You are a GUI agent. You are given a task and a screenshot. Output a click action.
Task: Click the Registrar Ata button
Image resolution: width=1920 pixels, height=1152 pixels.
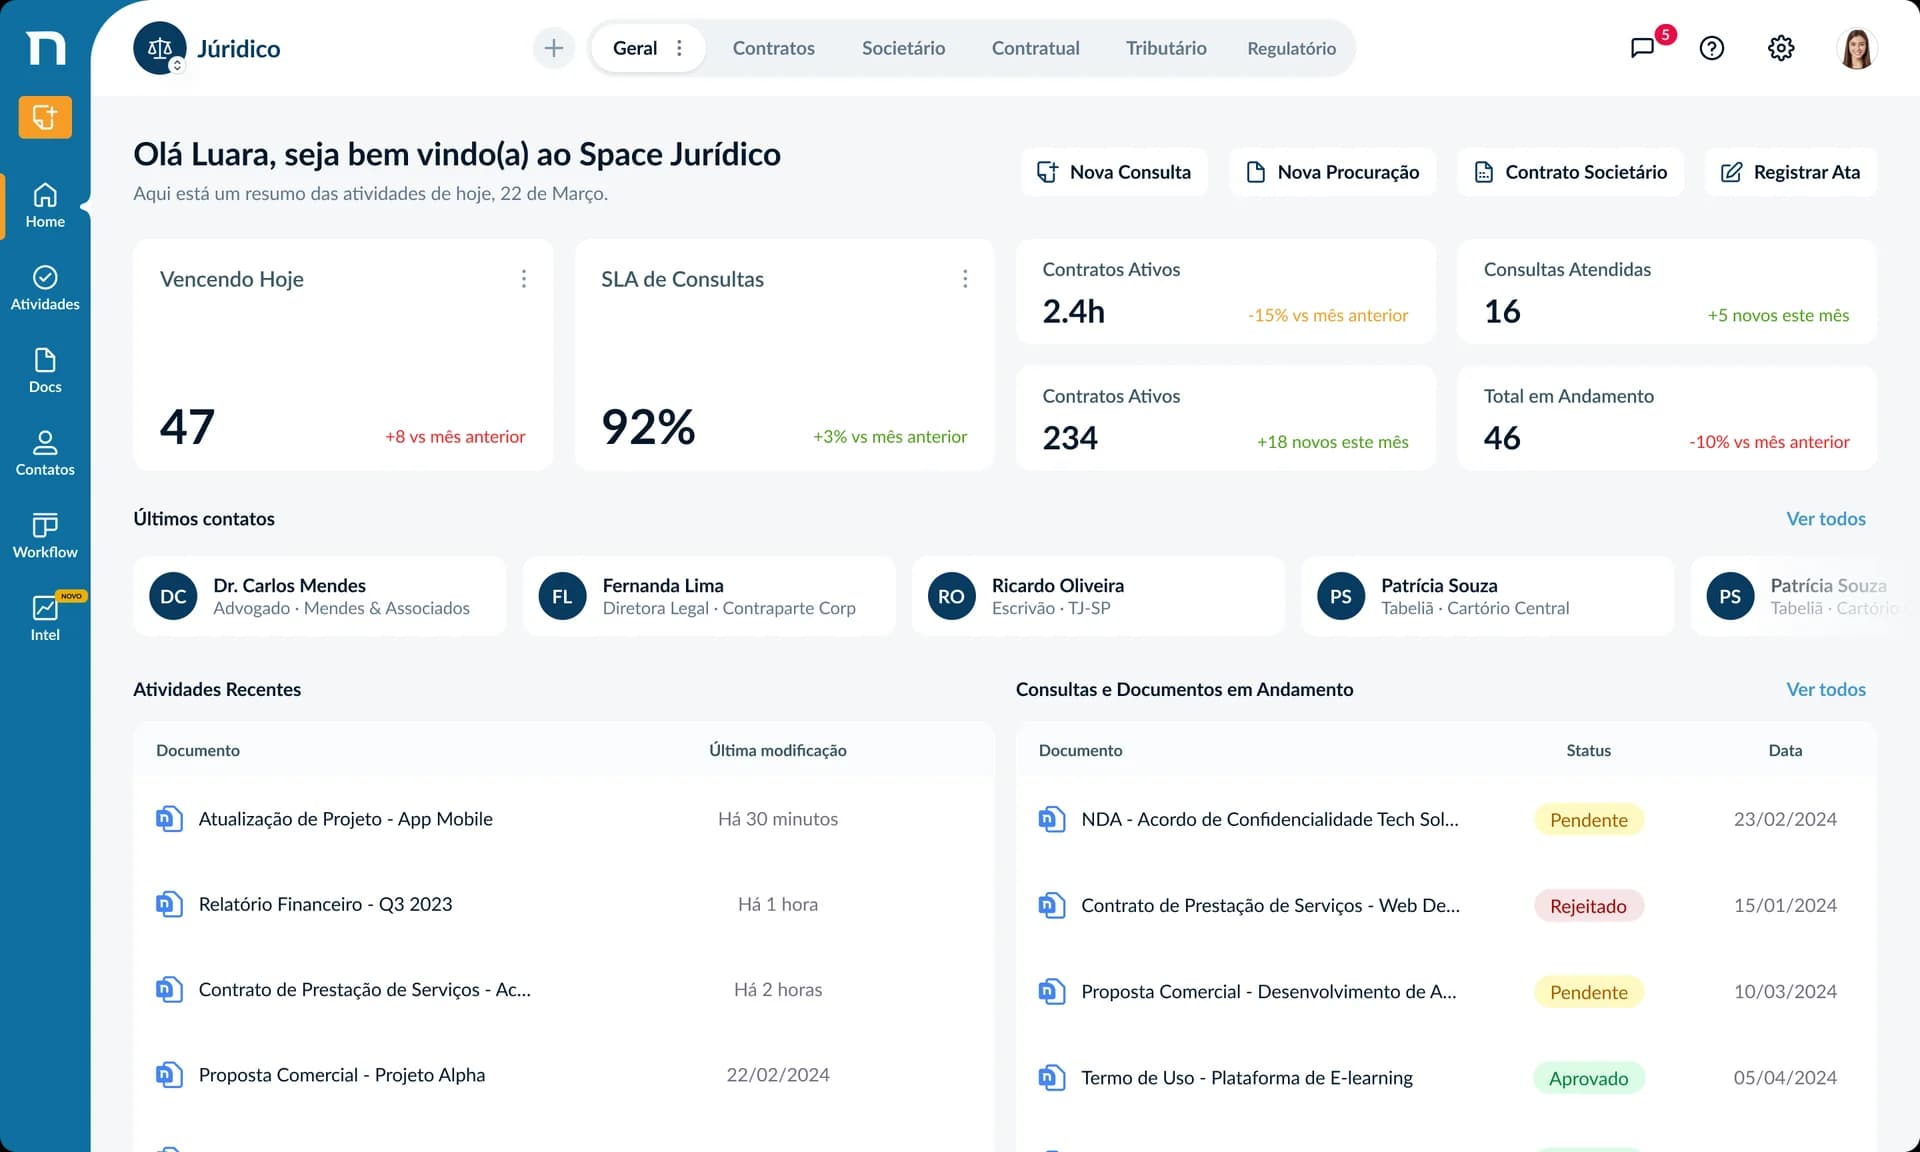(1790, 172)
